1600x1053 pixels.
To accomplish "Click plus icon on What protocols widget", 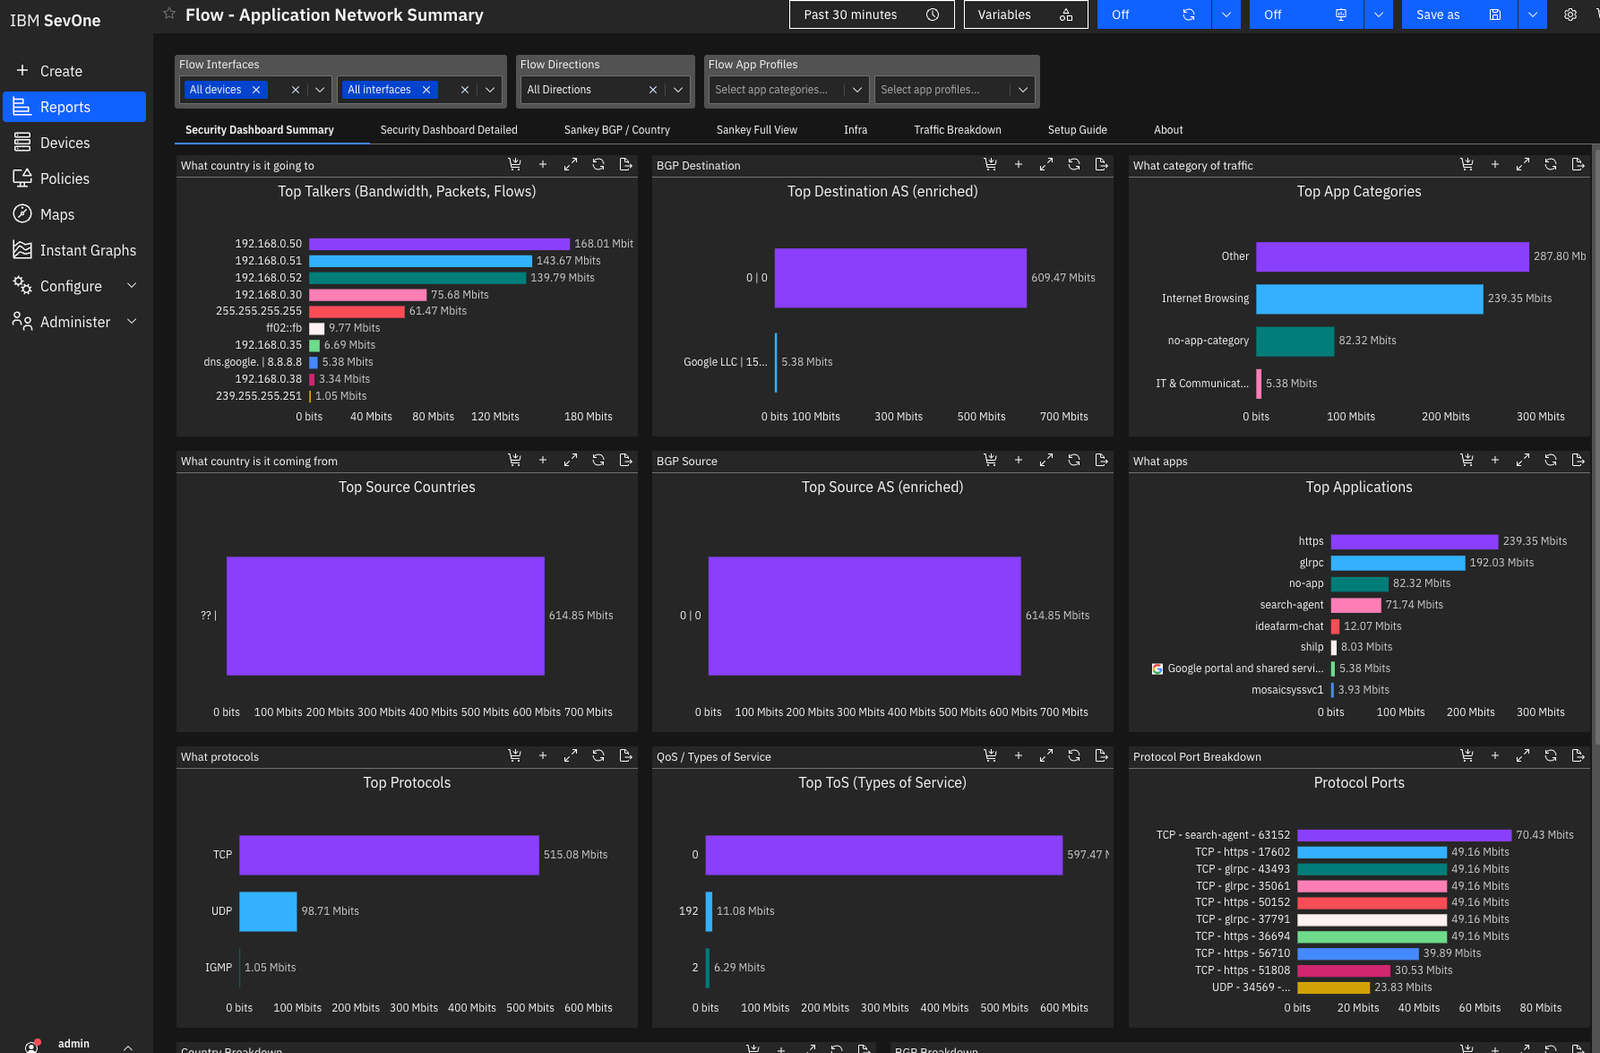I will click(x=543, y=756).
